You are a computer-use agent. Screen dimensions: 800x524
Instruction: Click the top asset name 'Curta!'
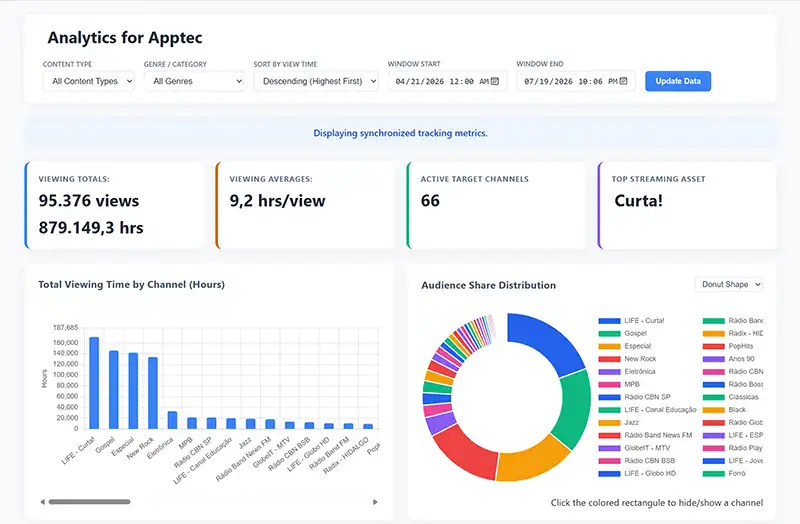(x=638, y=201)
